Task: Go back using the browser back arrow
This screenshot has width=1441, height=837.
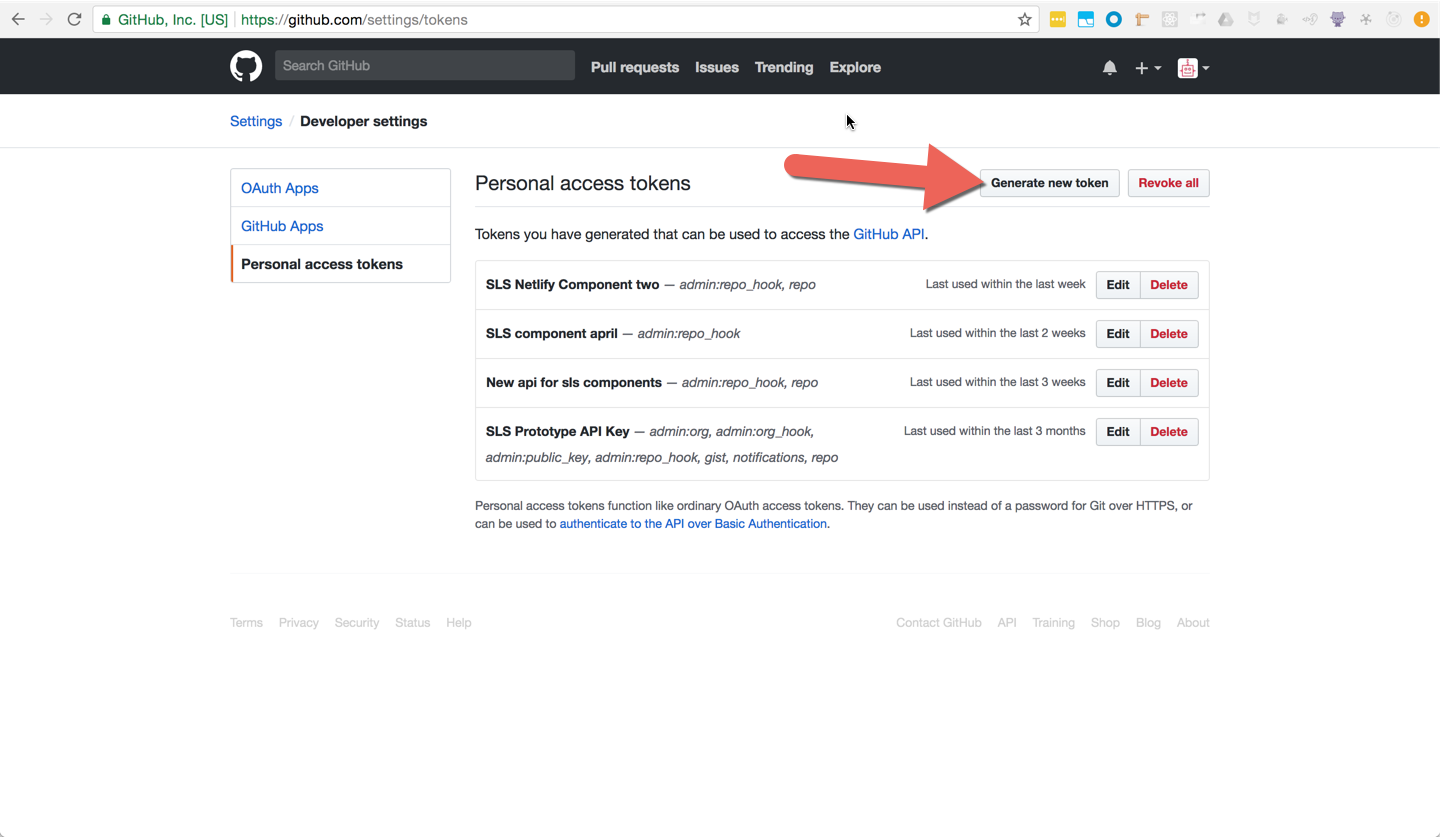Action: 18,19
